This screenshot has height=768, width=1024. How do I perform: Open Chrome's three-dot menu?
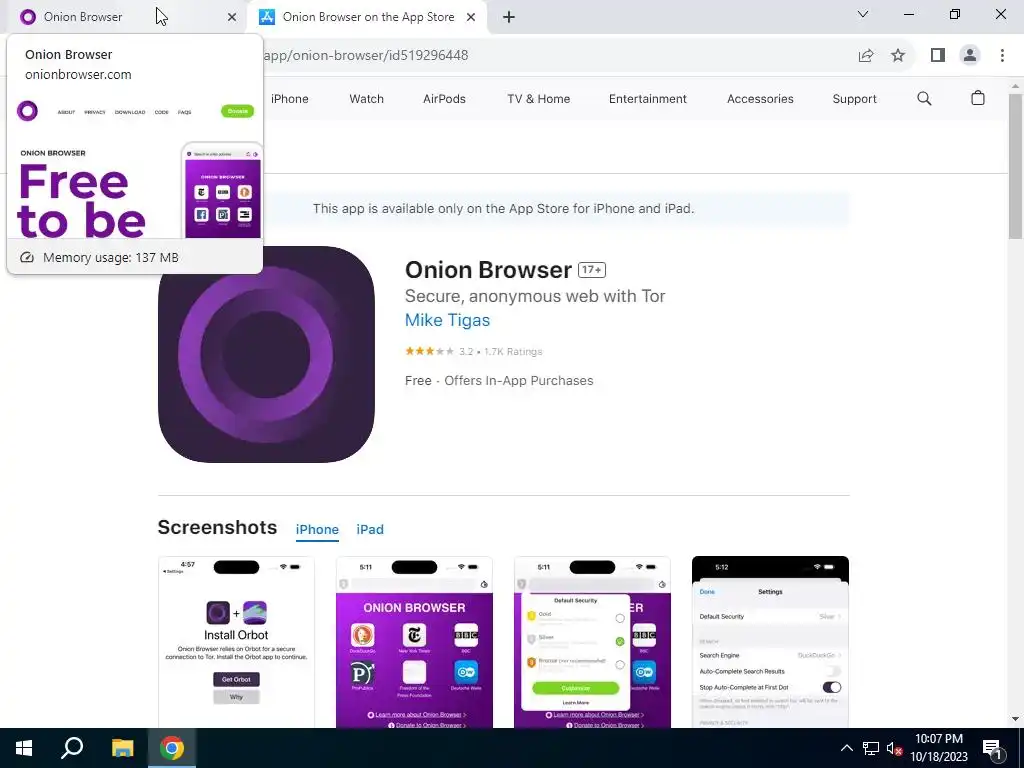click(x=1002, y=56)
